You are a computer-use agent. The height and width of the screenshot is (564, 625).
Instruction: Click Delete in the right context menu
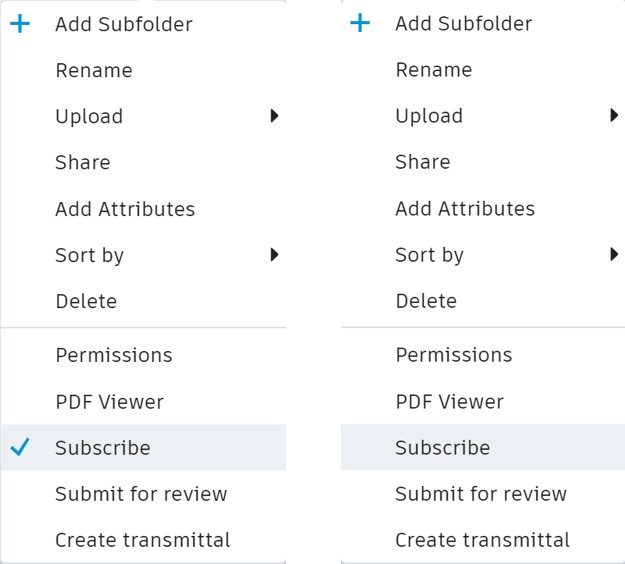pyautogui.click(x=426, y=301)
